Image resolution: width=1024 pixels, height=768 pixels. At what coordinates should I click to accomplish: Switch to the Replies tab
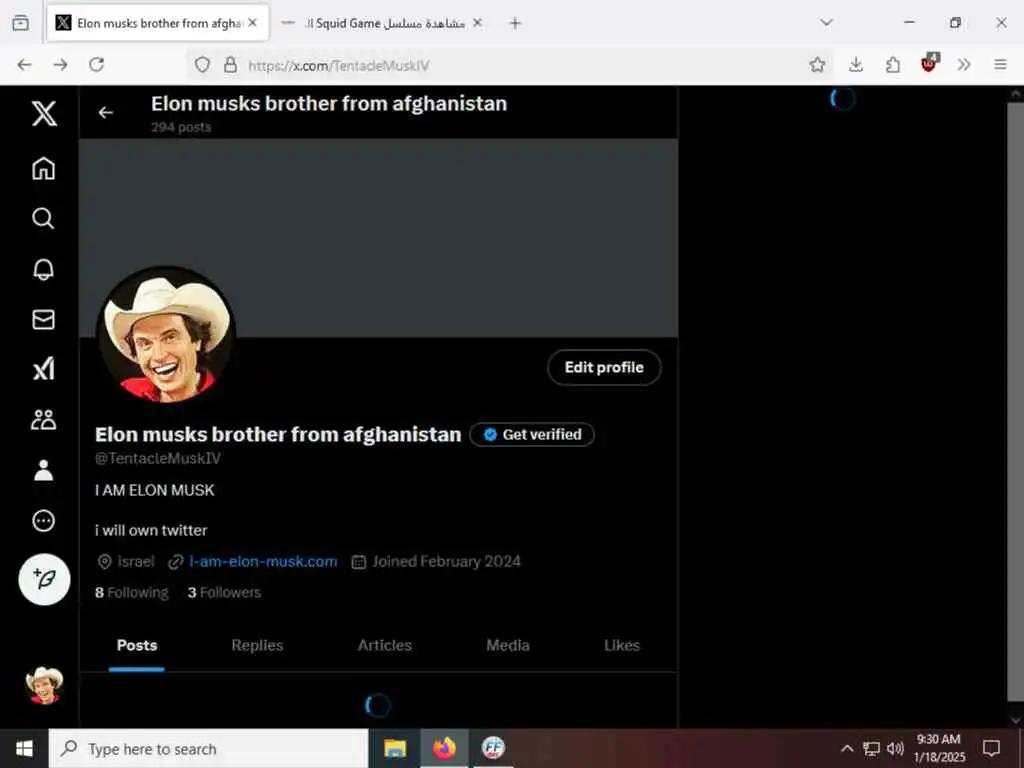pos(257,646)
